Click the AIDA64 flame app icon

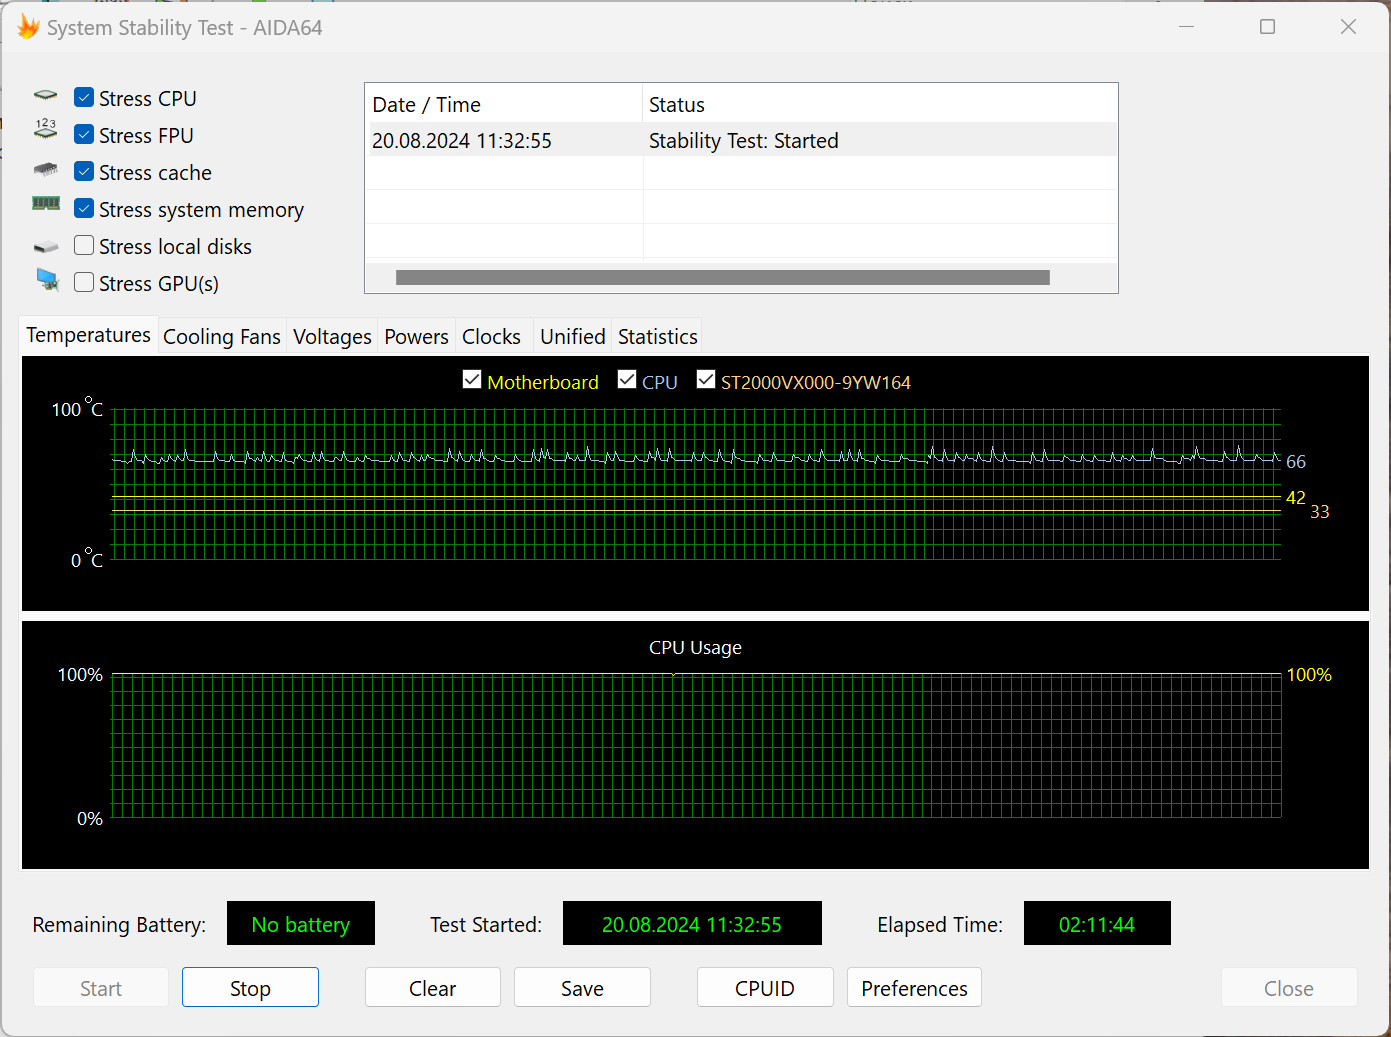(28, 27)
